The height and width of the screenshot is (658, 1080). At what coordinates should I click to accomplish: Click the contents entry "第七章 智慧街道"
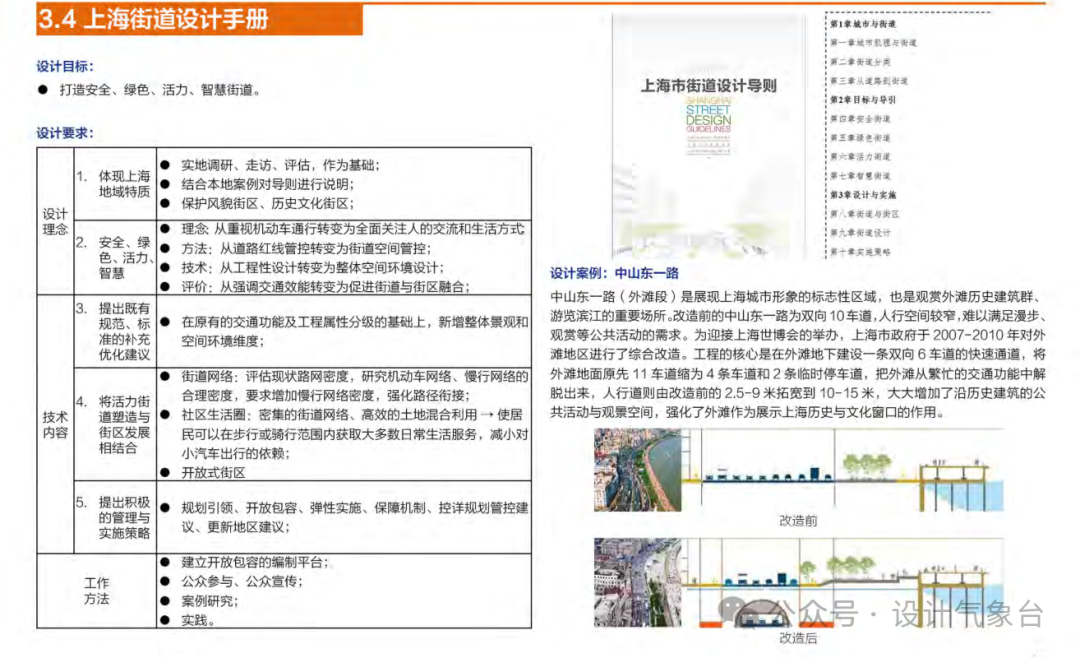[860, 176]
